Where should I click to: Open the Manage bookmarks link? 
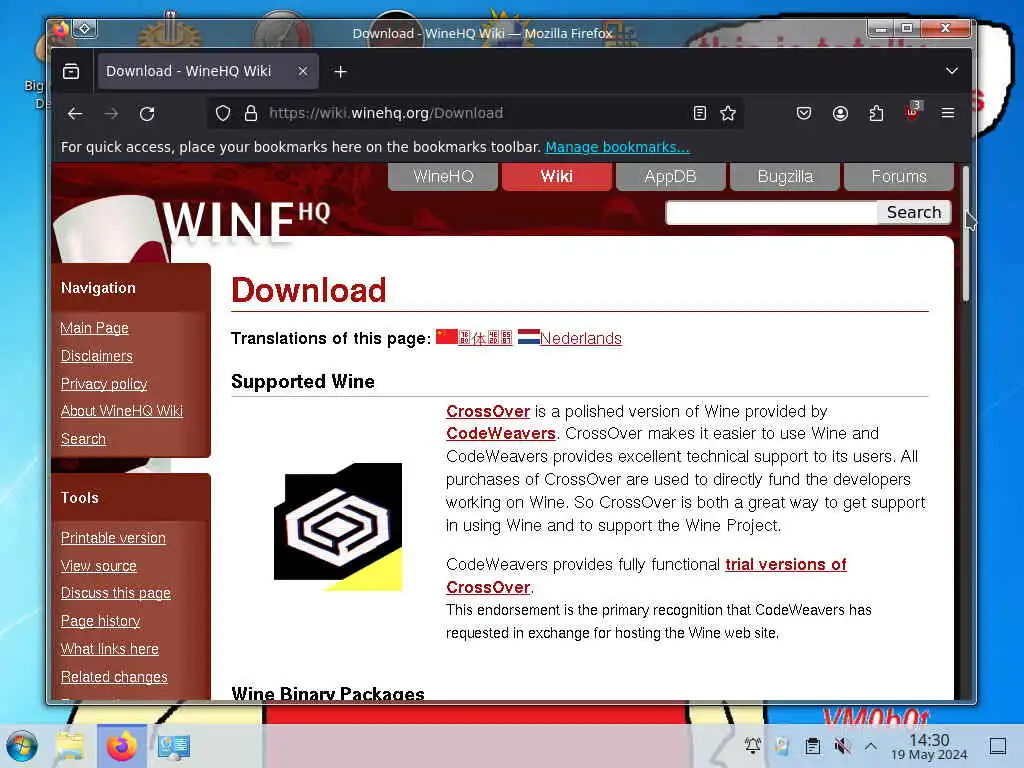pos(617,147)
